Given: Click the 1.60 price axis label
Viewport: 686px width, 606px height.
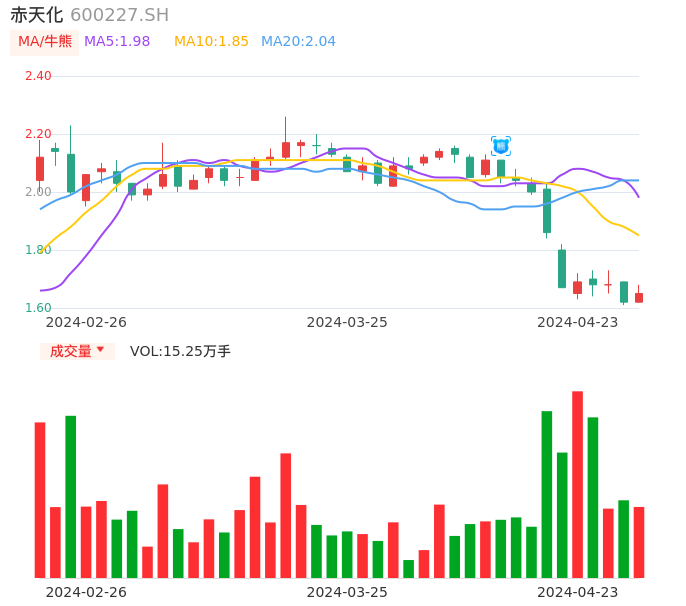Looking at the screenshot, I should [38, 308].
